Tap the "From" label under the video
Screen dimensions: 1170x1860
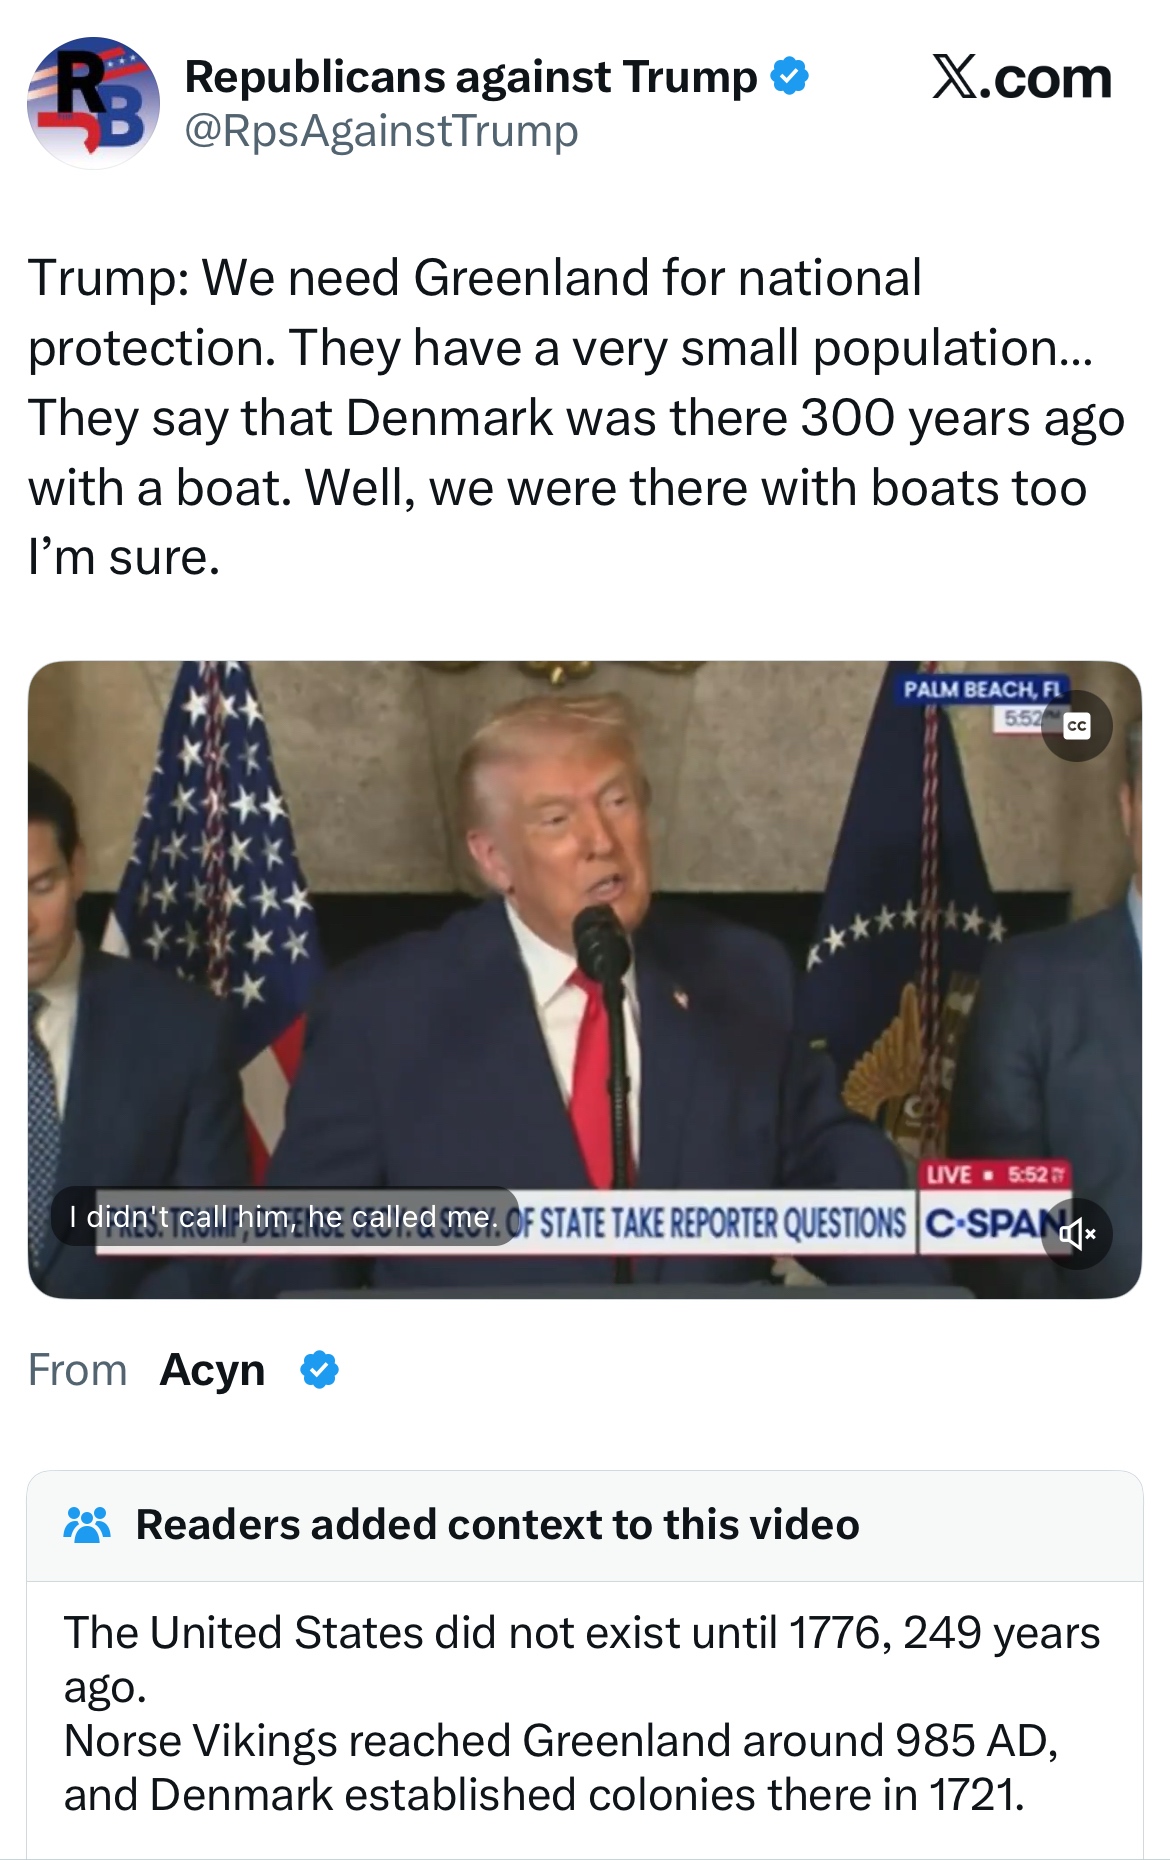point(78,1370)
